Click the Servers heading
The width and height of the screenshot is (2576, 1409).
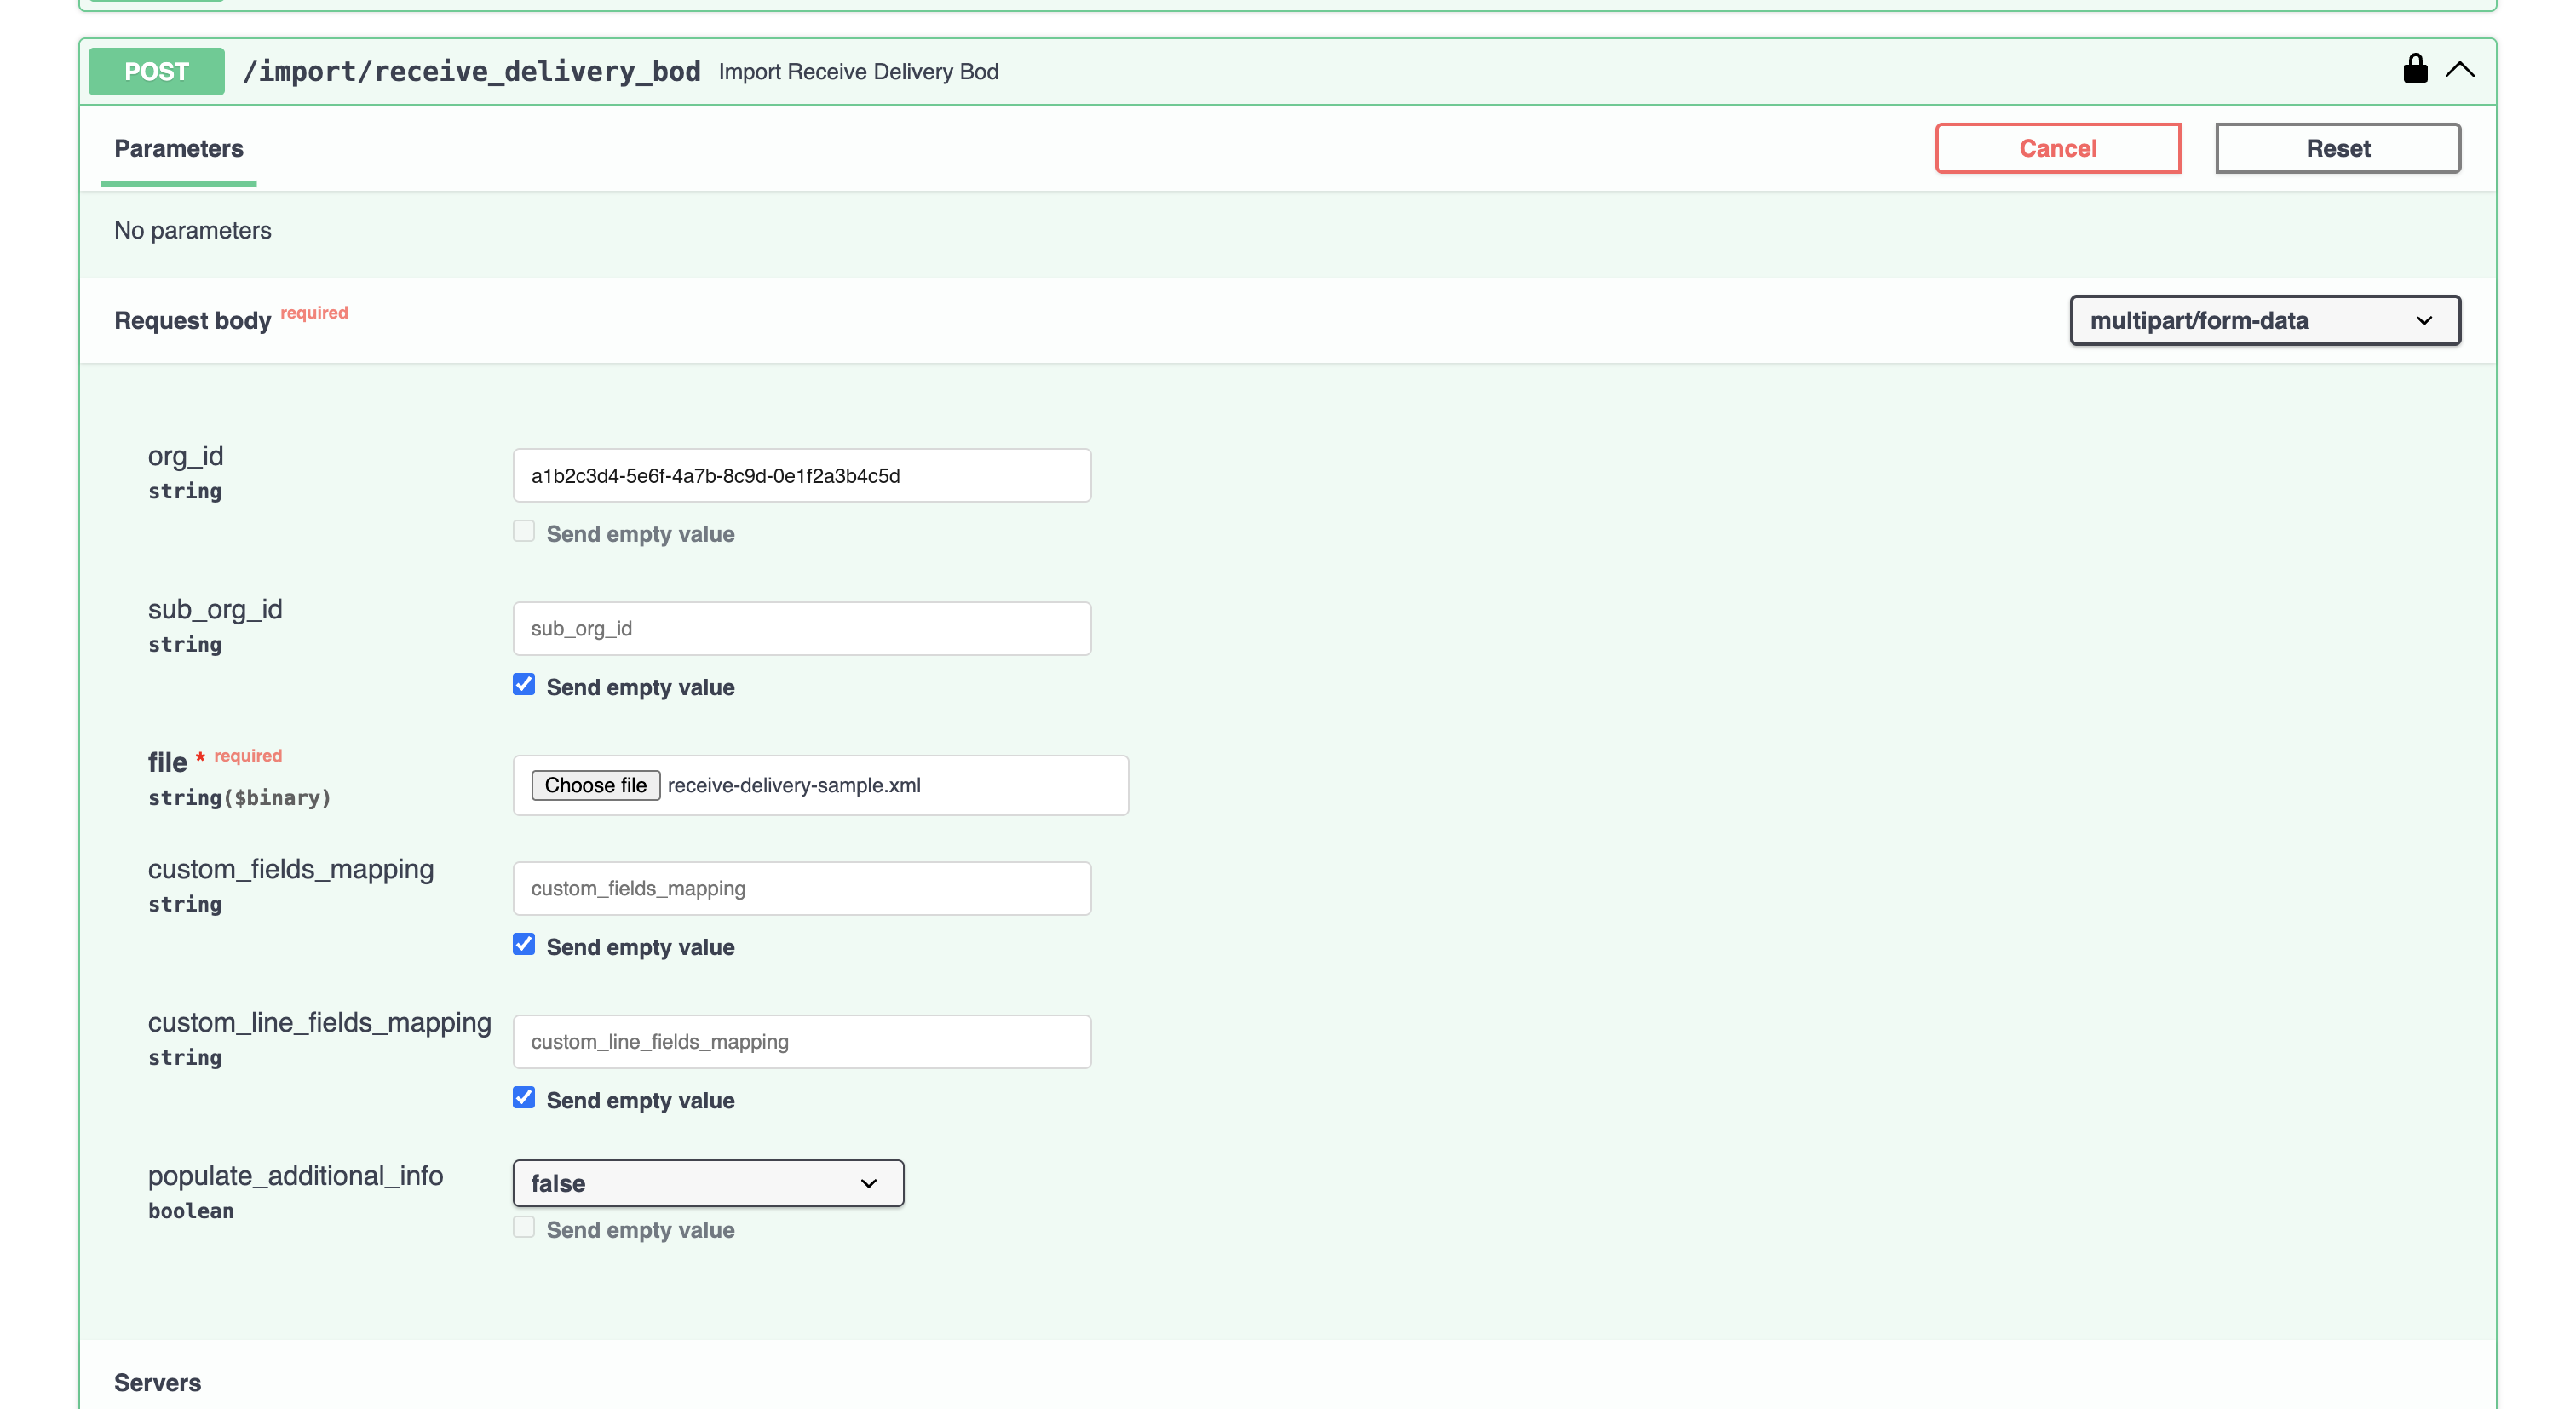tap(158, 1383)
